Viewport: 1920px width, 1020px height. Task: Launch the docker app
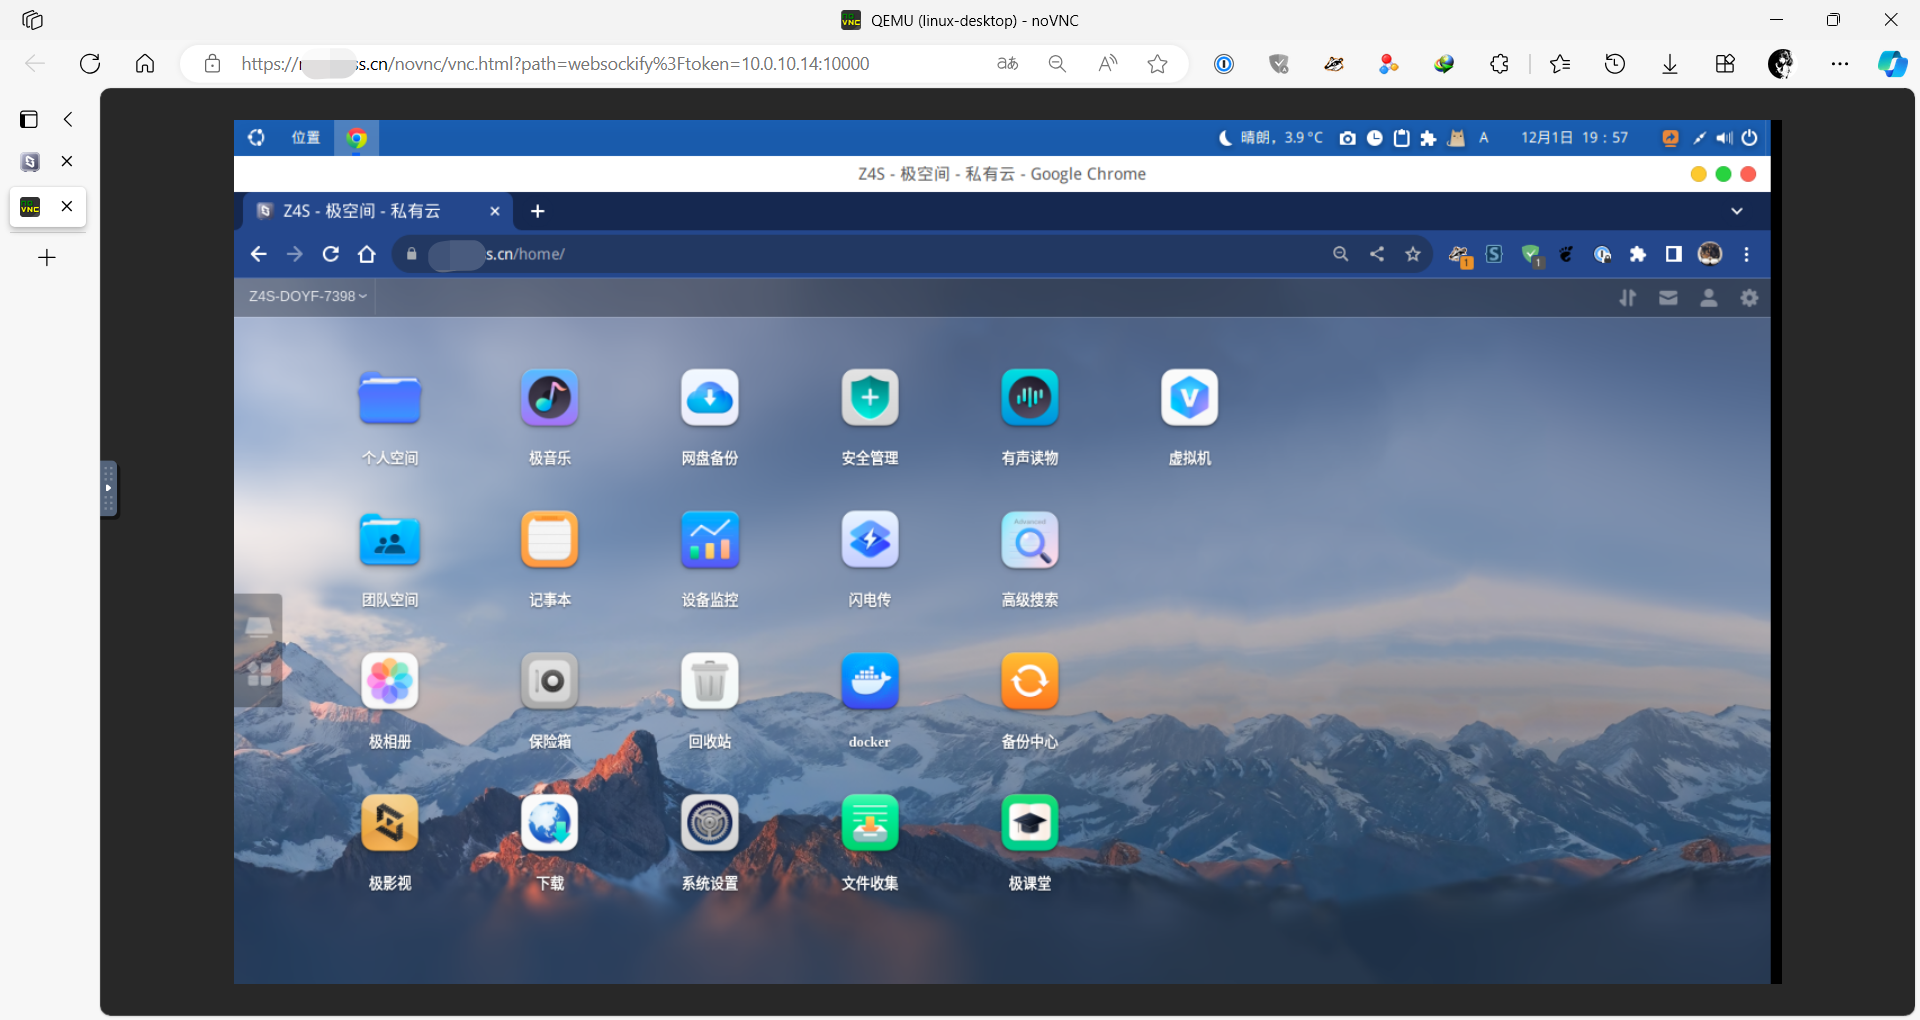[x=870, y=682]
